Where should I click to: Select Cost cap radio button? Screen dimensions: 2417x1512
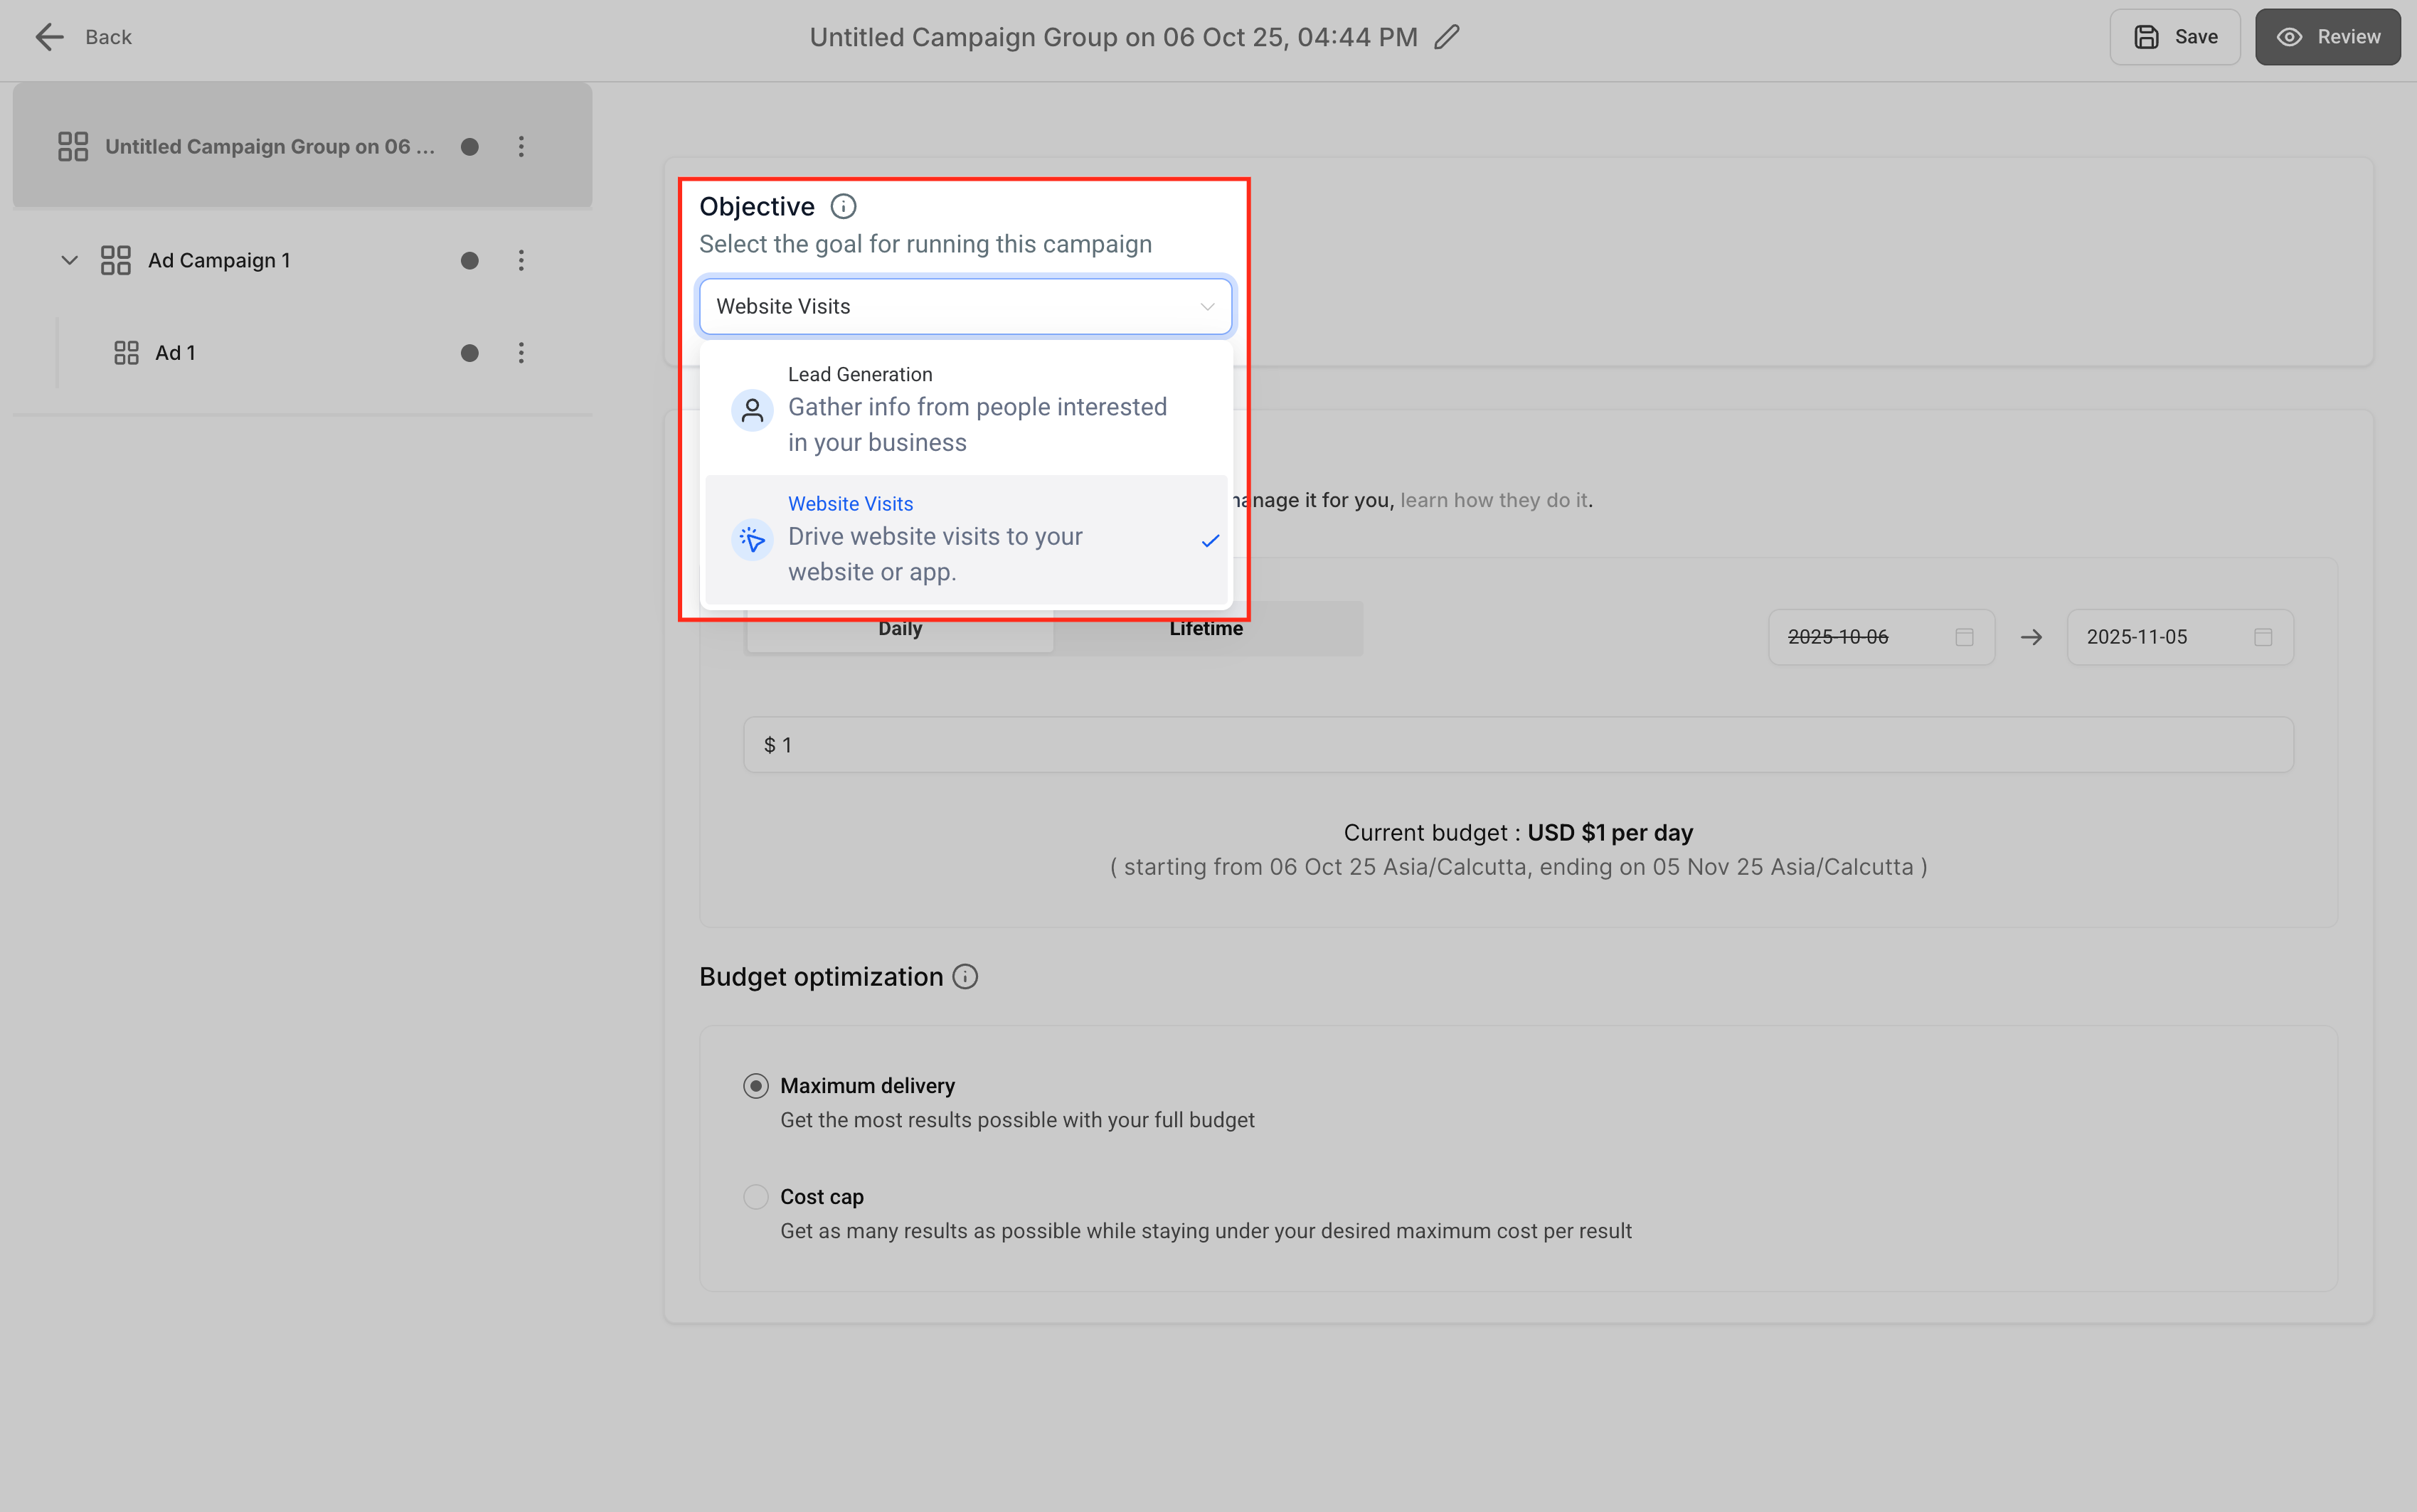[x=756, y=1197]
